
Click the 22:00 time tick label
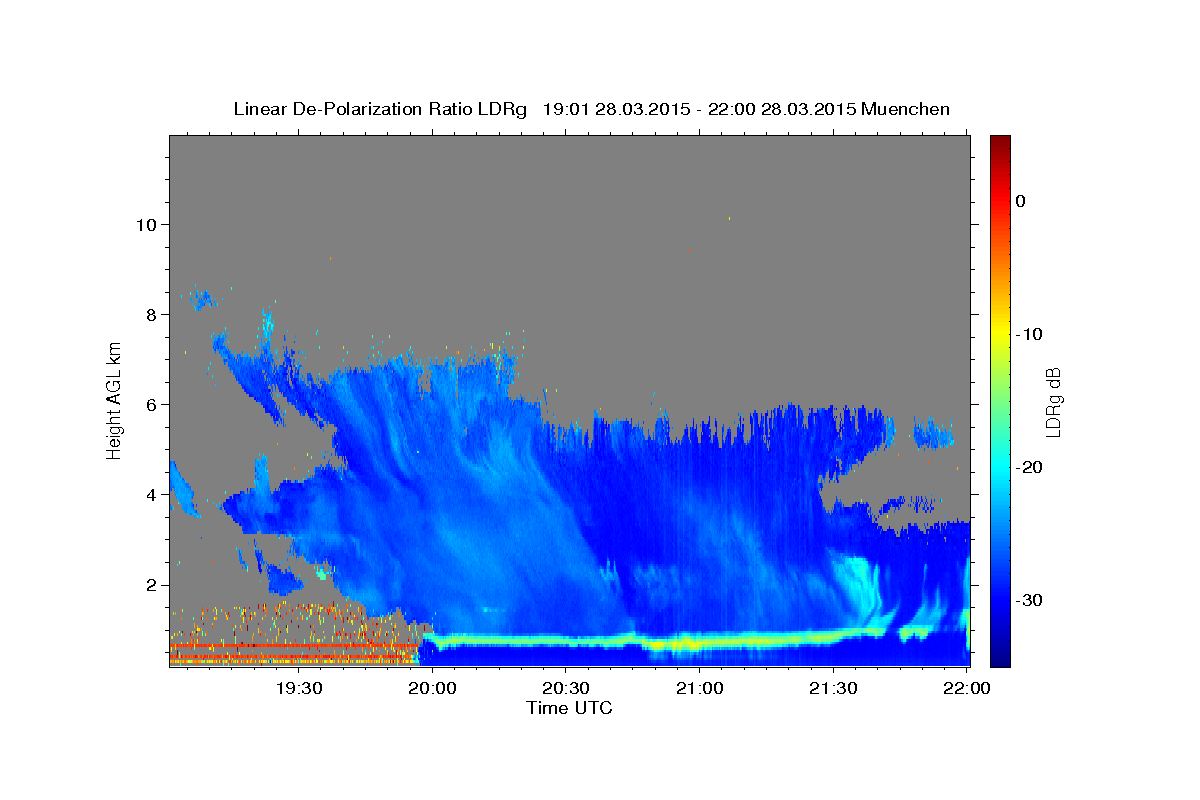click(x=967, y=688)
